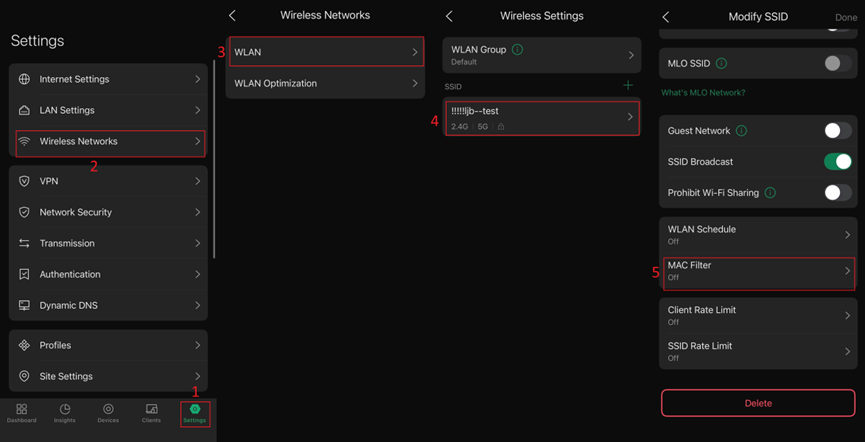Click the shield icon beside VPN
Screen dimensions: 865x442
(x=24, y=181)
